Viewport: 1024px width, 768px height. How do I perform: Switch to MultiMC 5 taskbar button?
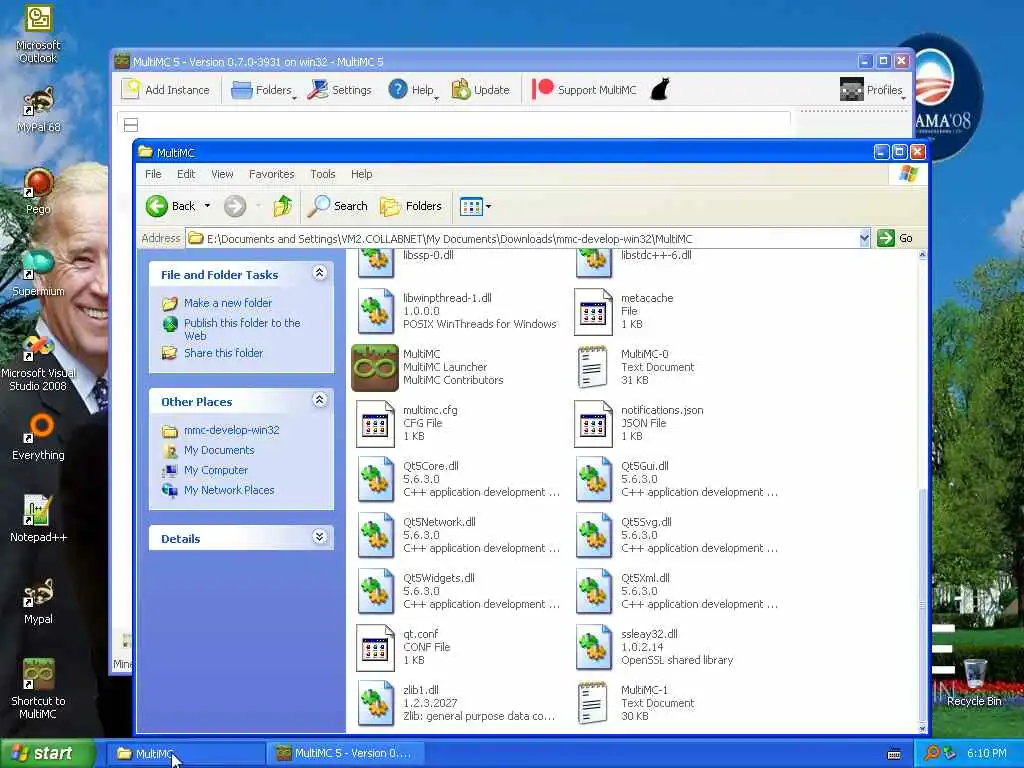click(x=345, y=754)
